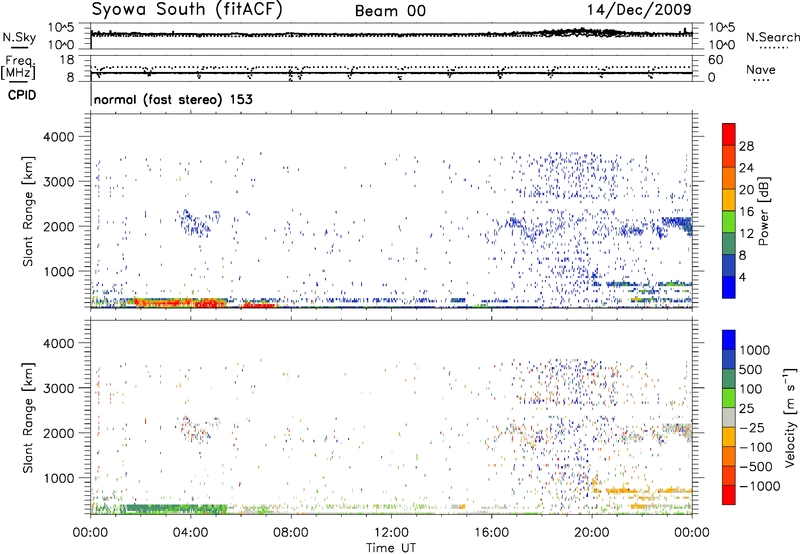Image resolution: width=800 pixels, height=554 pixels.
Task: Click the blue top Velocity colorbar segment
Action: pos(729,340)
